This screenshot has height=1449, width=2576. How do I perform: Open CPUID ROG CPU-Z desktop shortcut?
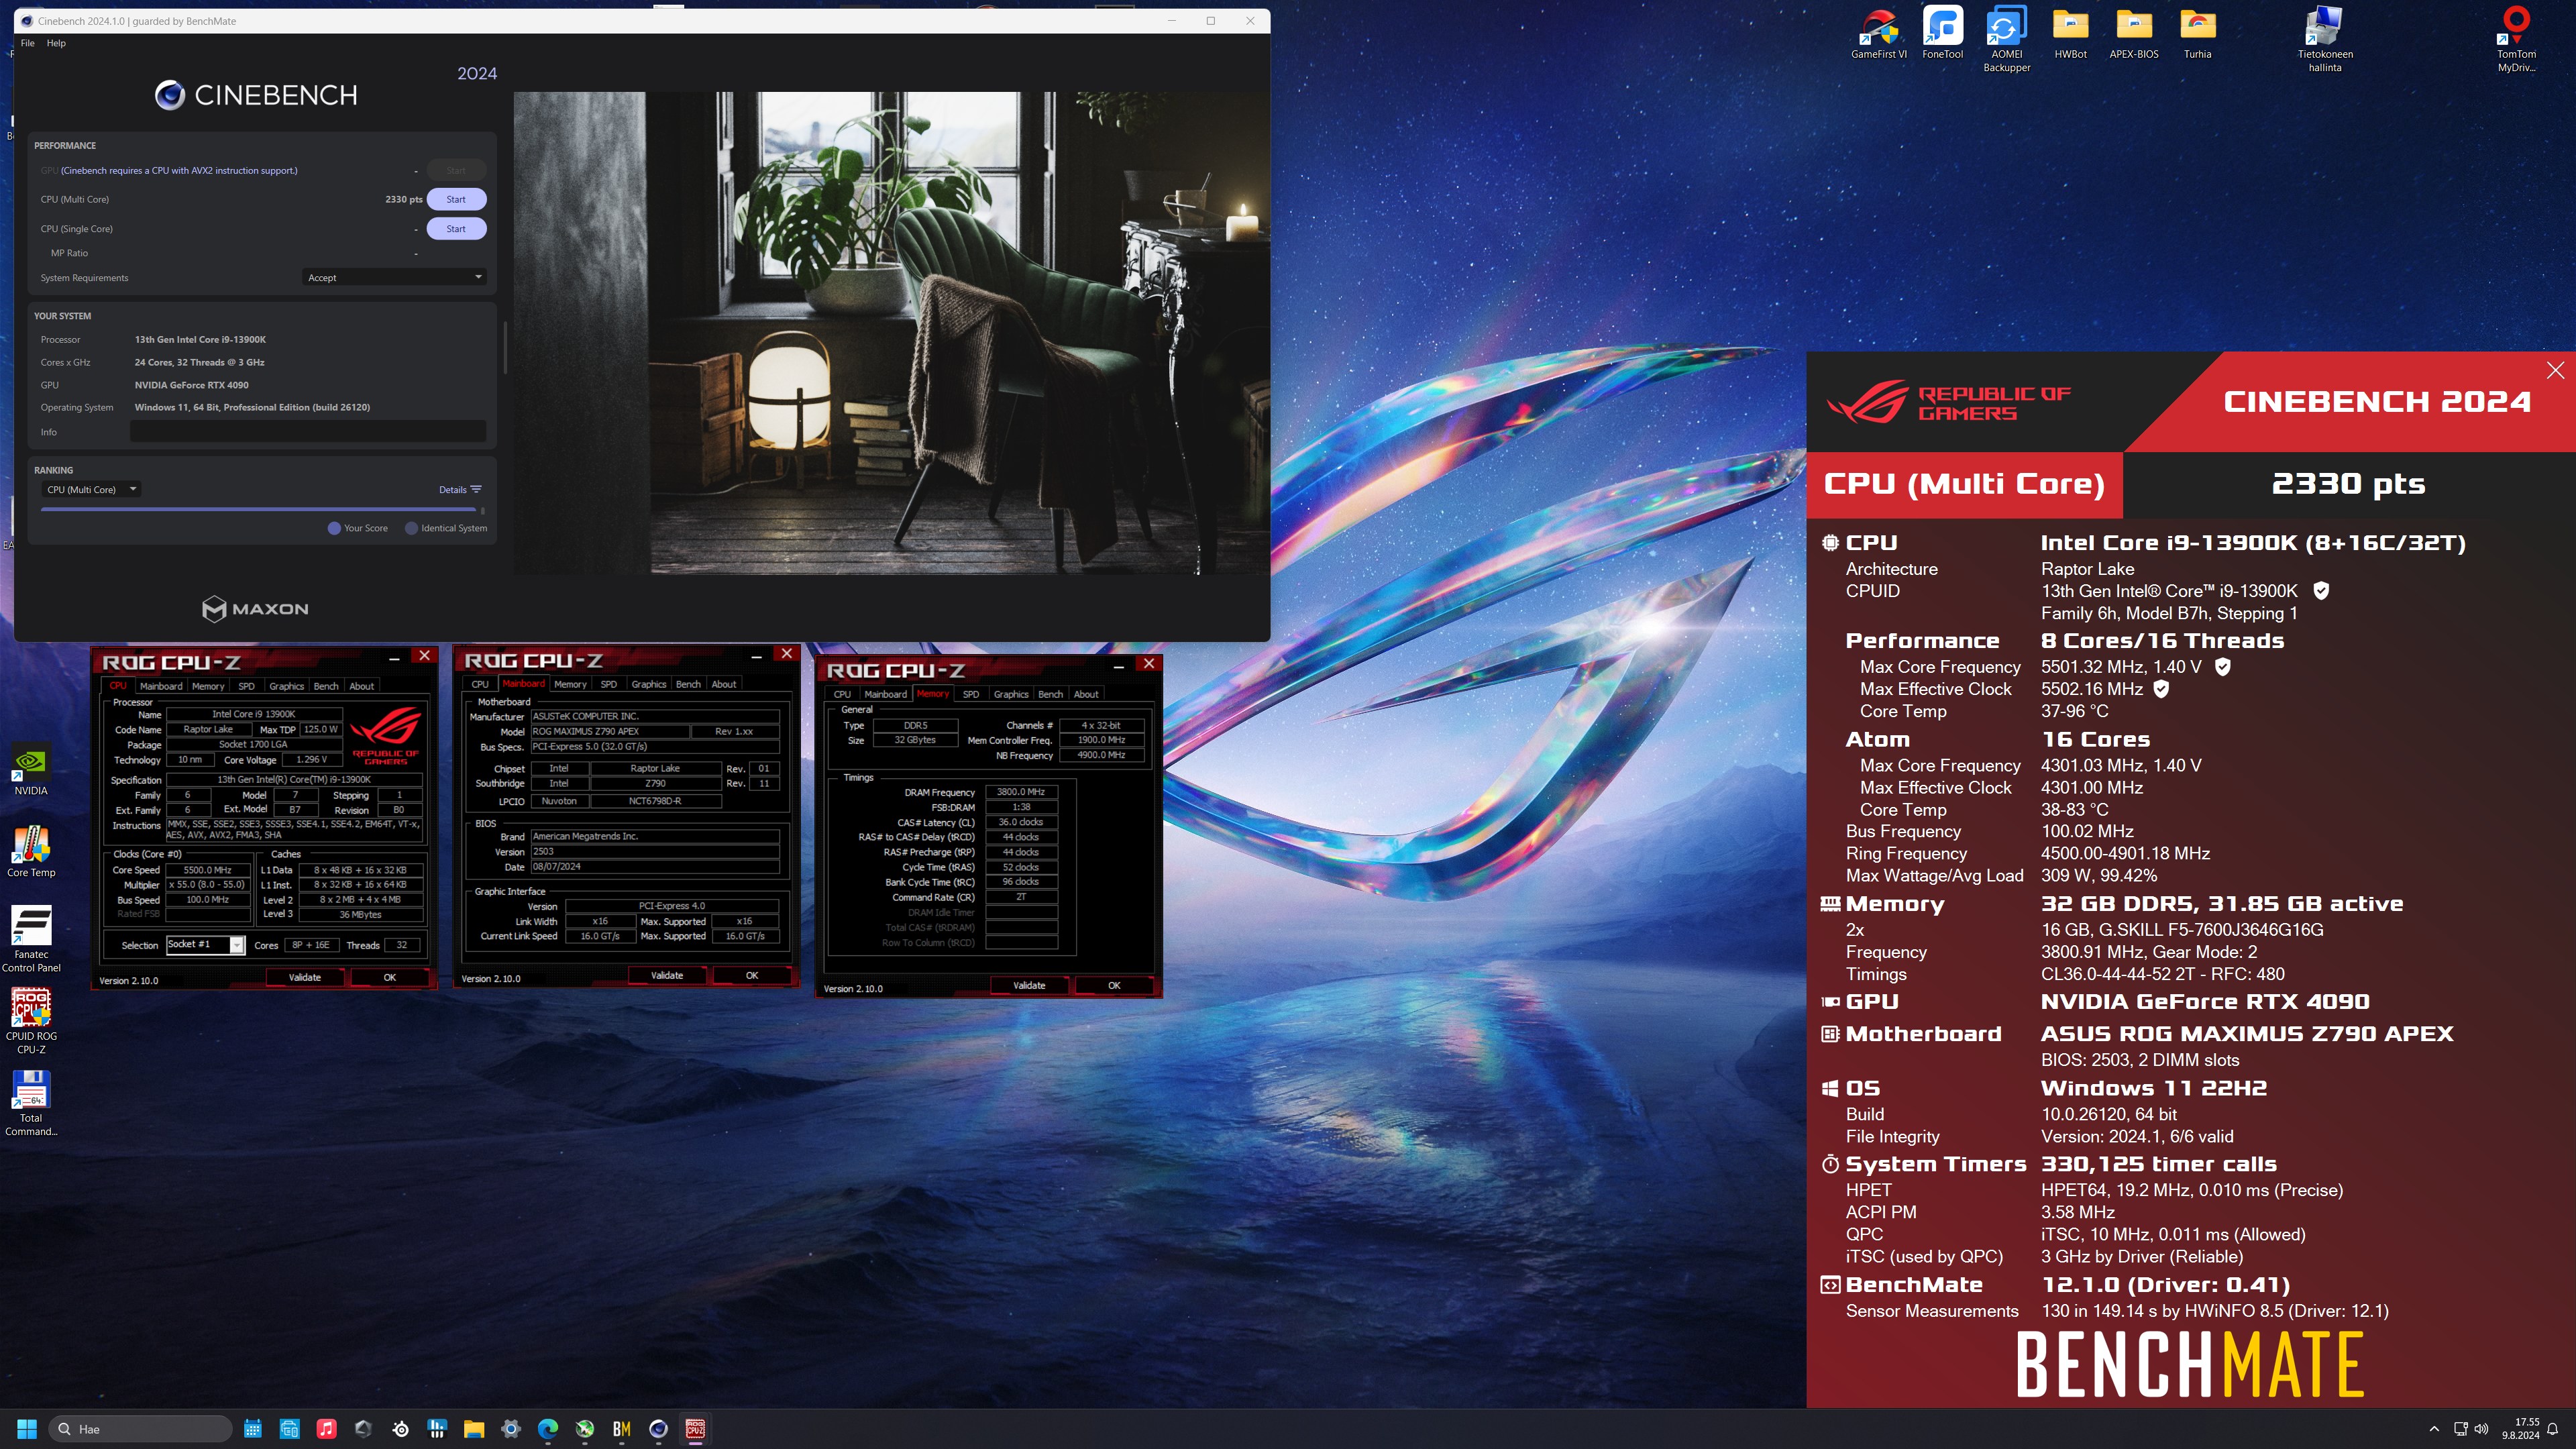tap(30, 1021)
